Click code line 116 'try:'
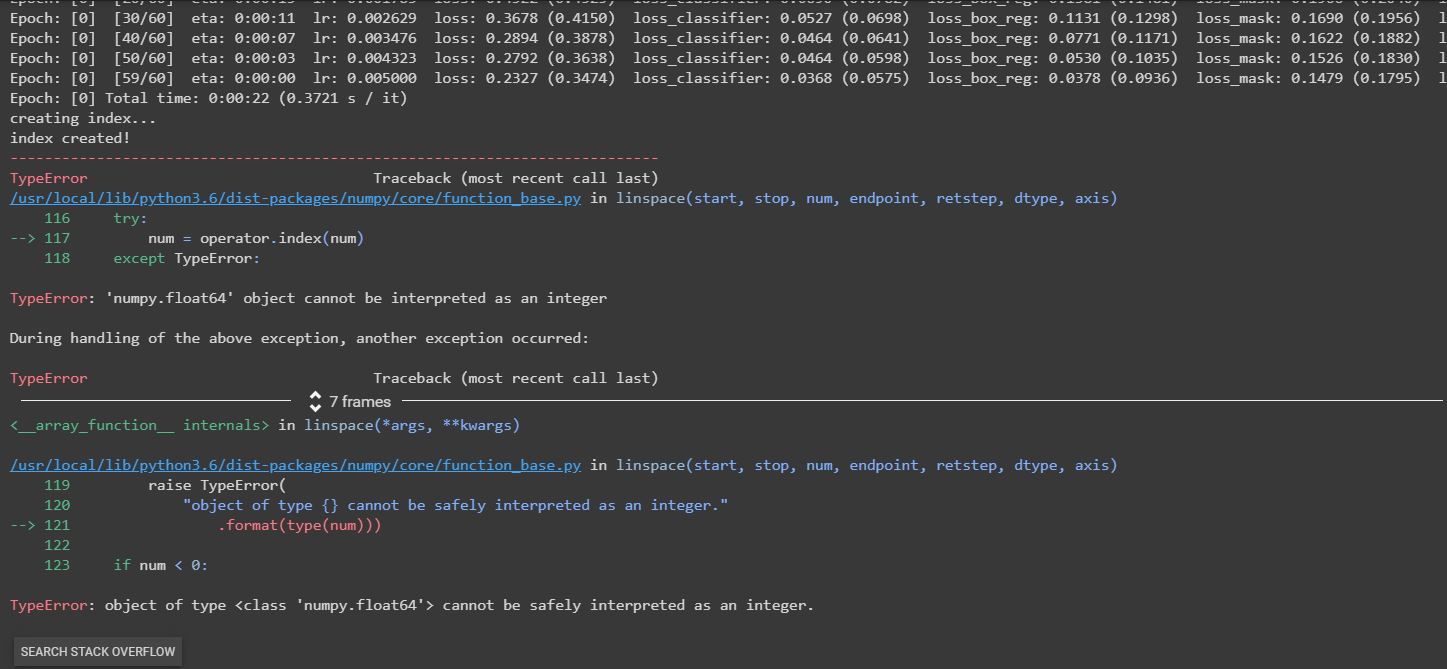 (x=131, y=218)
